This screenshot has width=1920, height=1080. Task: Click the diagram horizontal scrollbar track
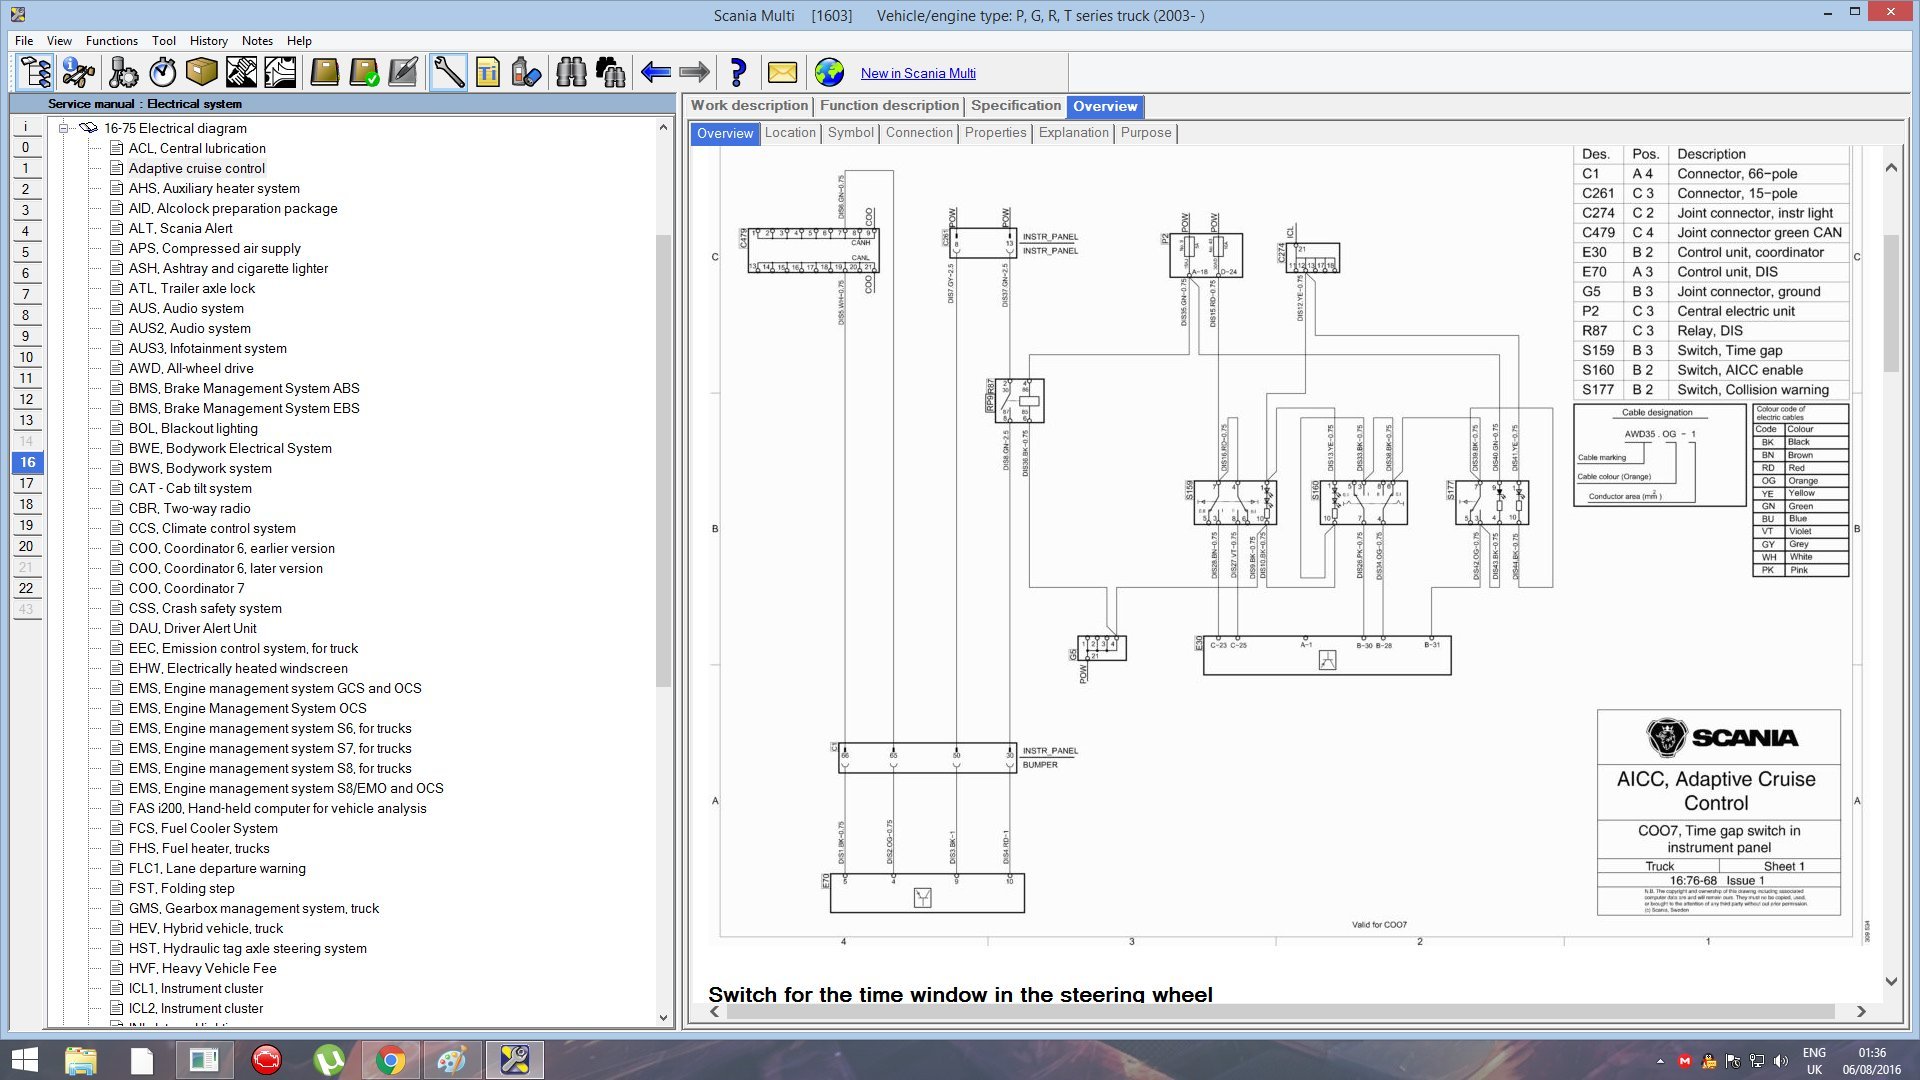pos(1280,1012)
